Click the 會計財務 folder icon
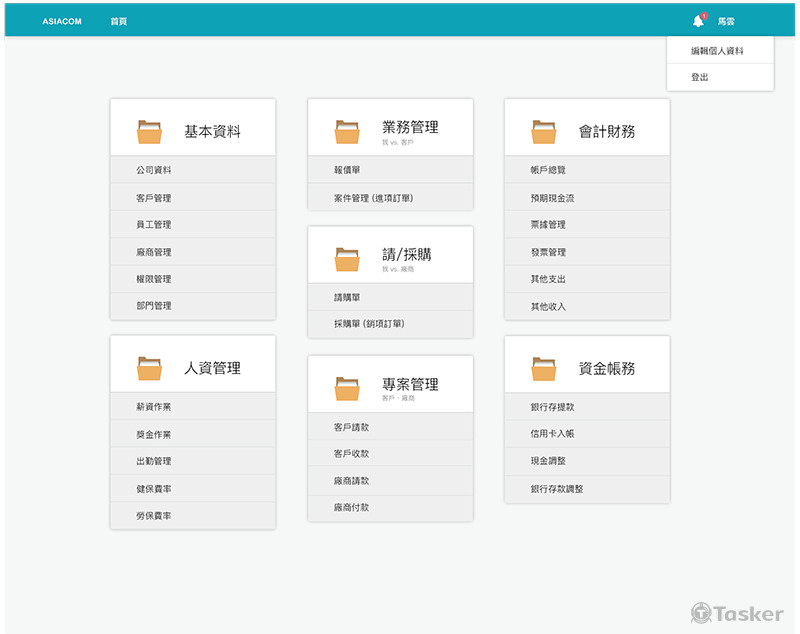 544,131
